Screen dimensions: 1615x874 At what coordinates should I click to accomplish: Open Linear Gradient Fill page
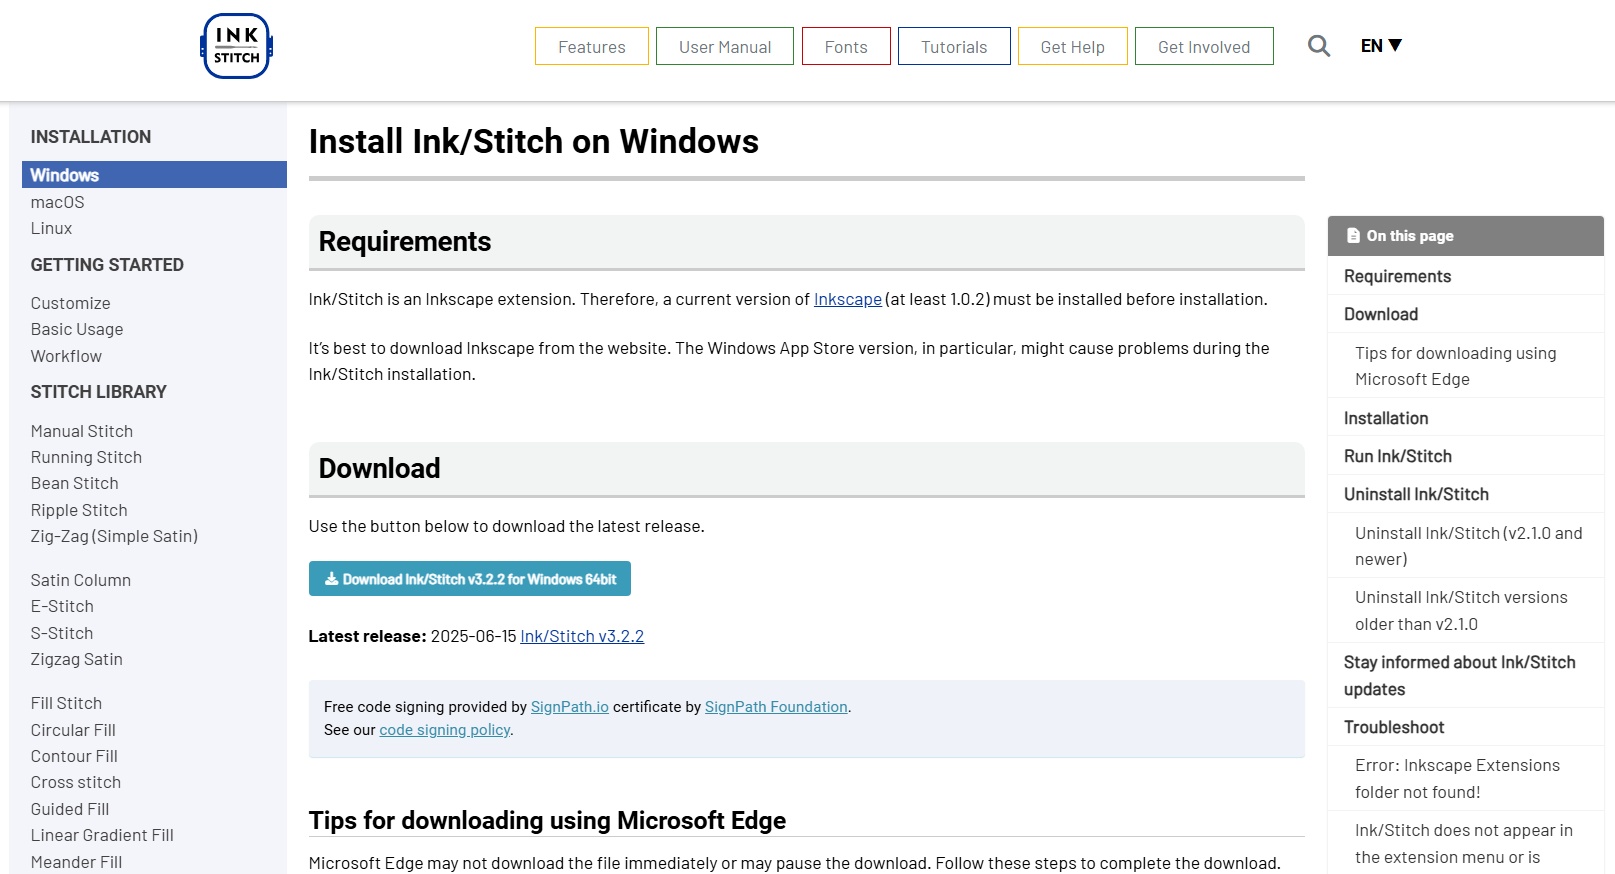click(x=102, y=835)
